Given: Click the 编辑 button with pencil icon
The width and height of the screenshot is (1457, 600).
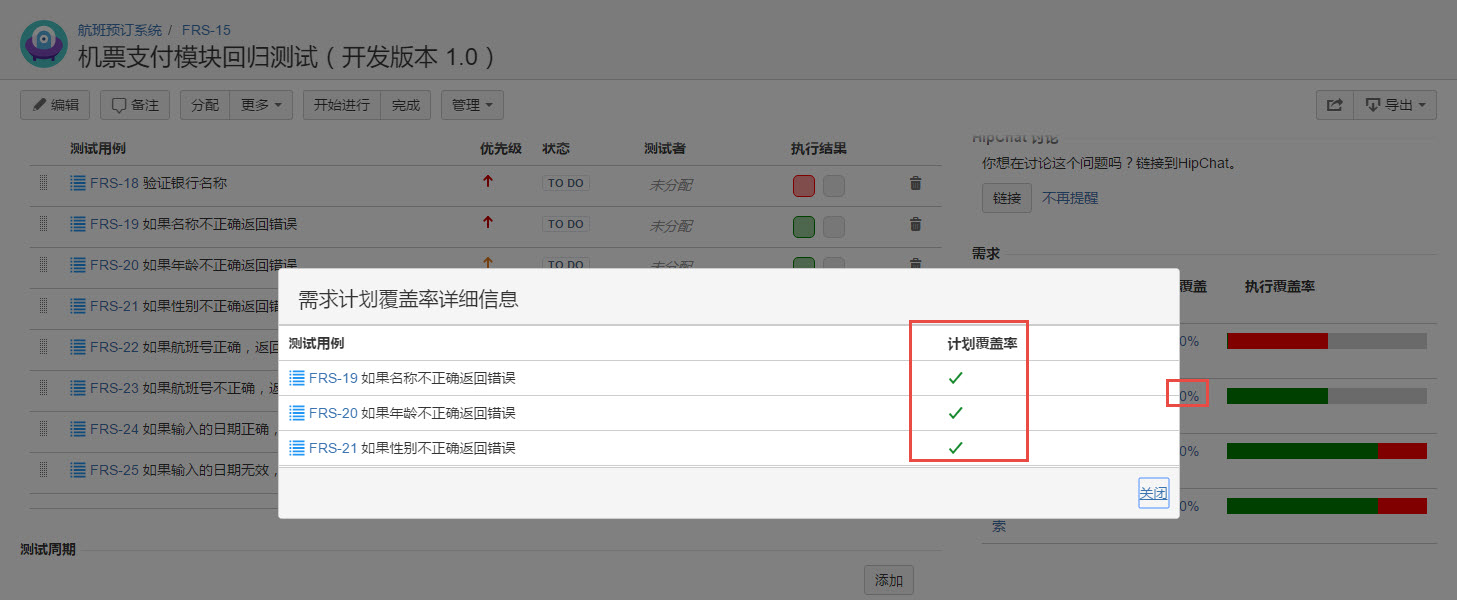Looking at the screenshot, I should pos(55,105).
